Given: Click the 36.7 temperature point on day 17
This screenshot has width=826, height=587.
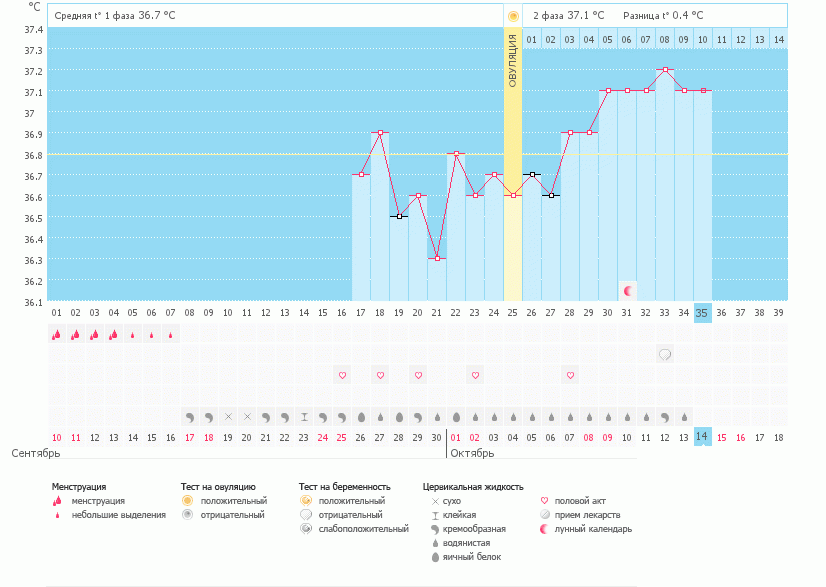Looking at the screenshot, I should tap(361, 174).
